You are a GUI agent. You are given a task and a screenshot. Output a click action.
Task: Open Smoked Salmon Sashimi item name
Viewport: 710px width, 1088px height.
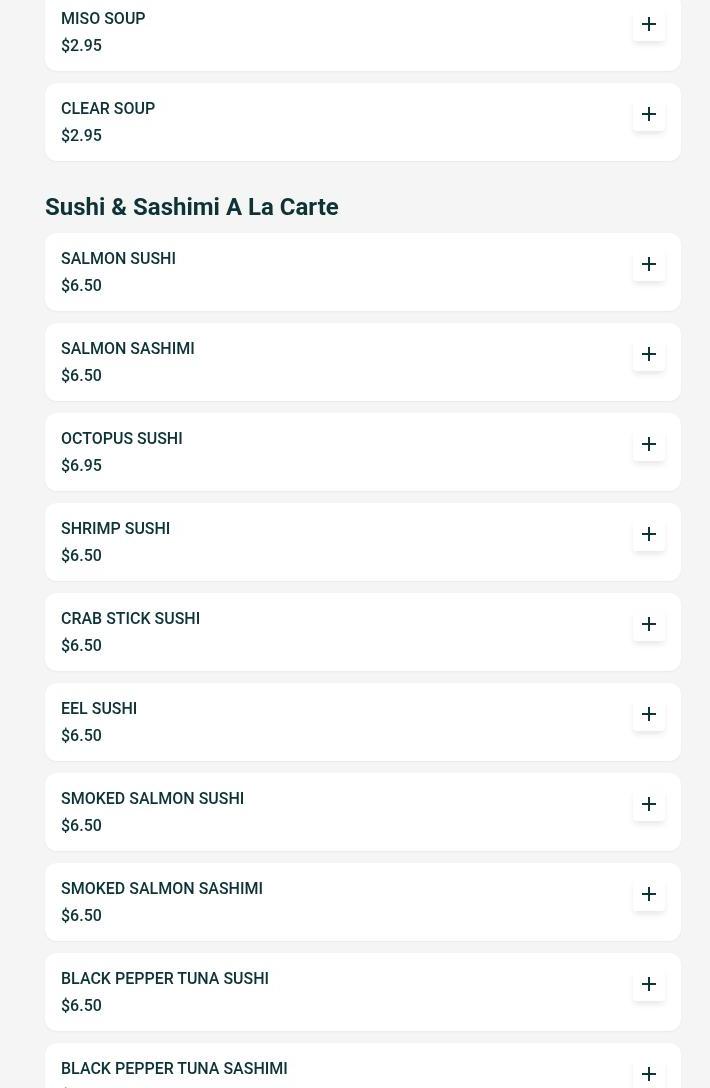161,888
